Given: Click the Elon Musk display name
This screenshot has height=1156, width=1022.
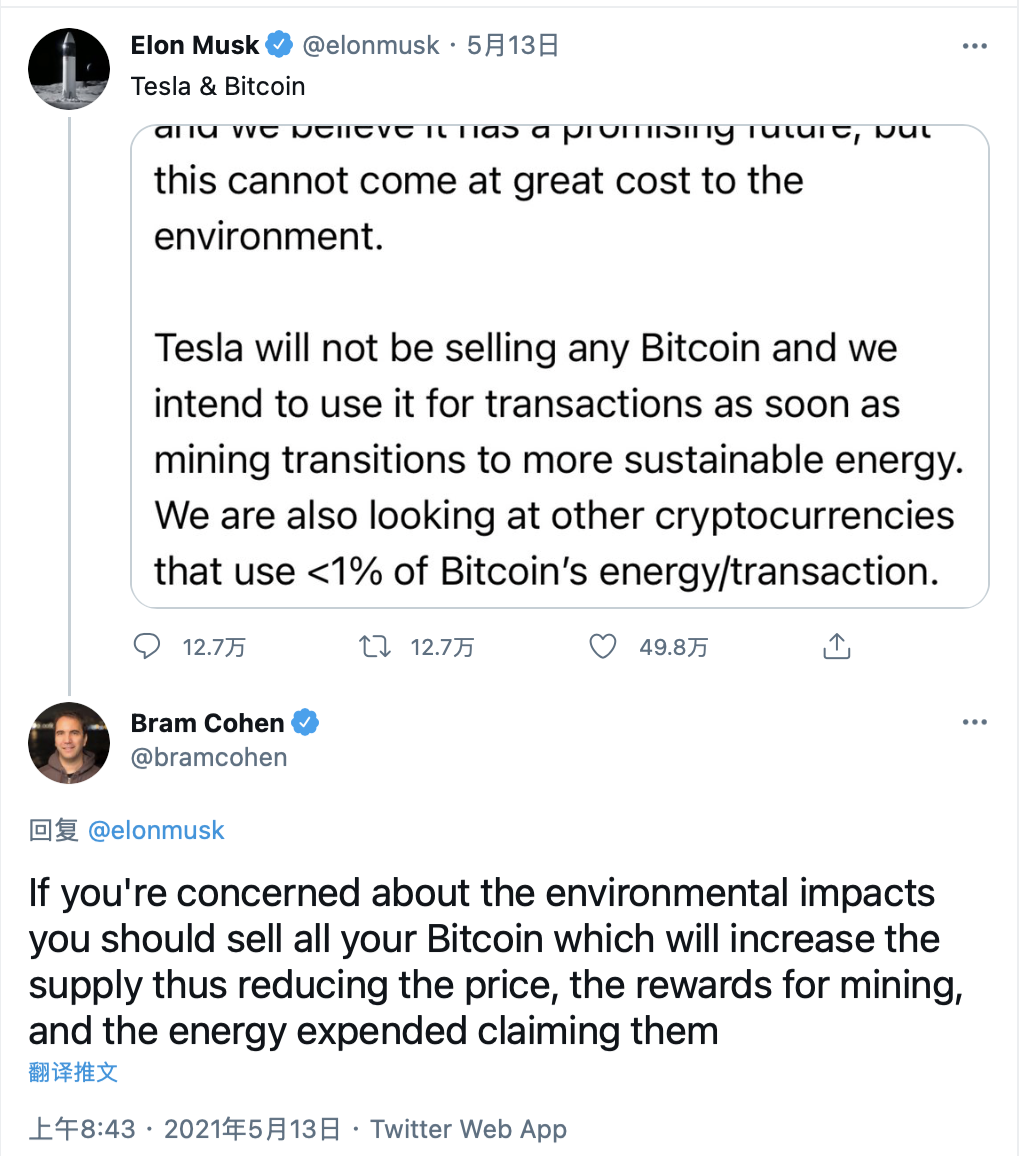Looking at the screenshot, I should (195, 45).
